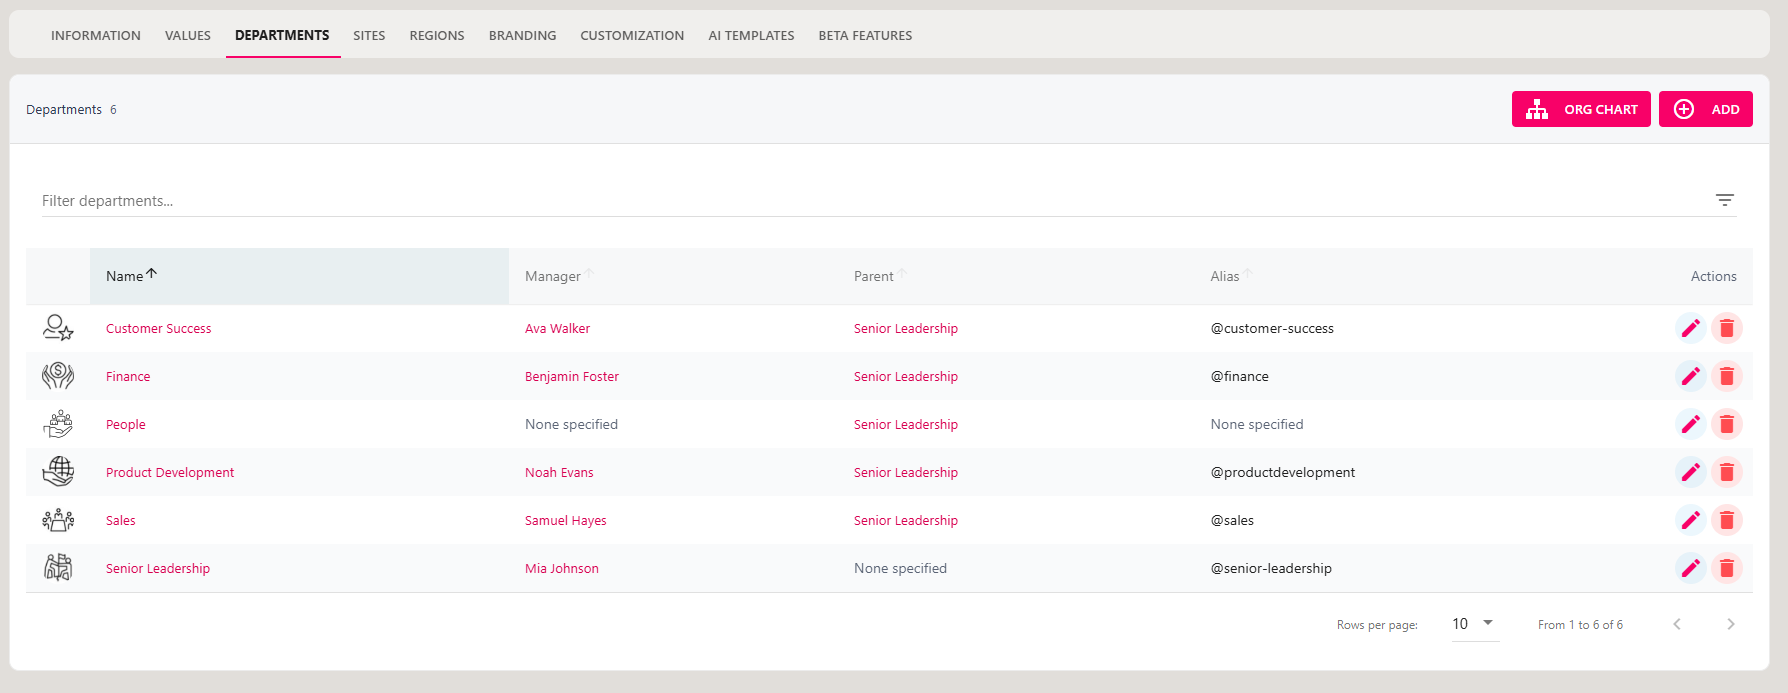The height and width of the screenshot is (693, 1788).
Task: Delete the Sales department
Action: [1726, 520]
